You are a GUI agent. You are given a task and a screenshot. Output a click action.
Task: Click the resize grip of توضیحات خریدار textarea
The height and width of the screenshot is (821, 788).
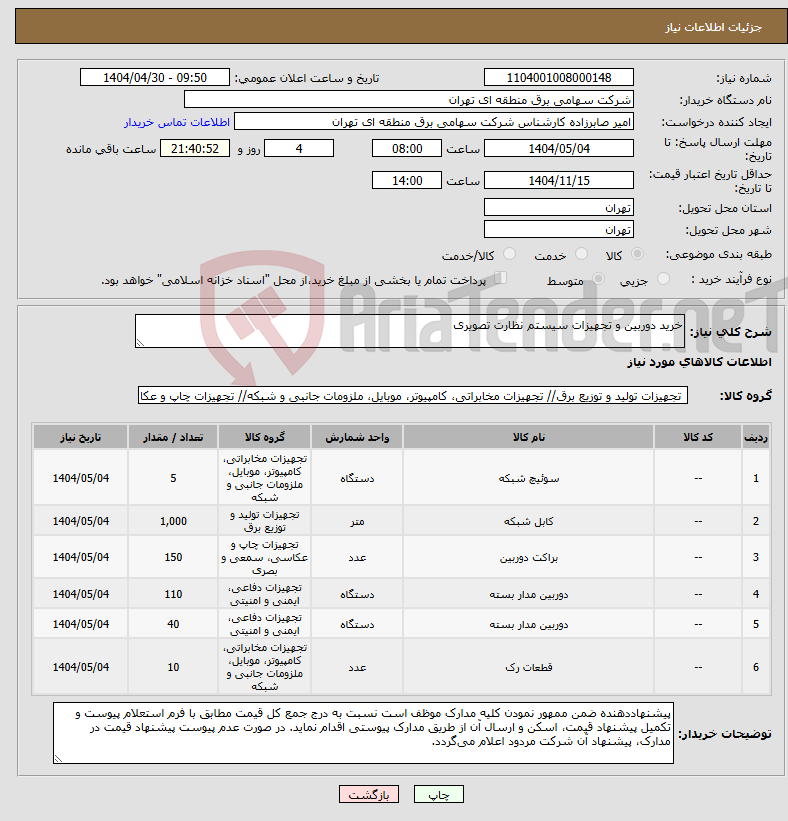tap(58, 759)
